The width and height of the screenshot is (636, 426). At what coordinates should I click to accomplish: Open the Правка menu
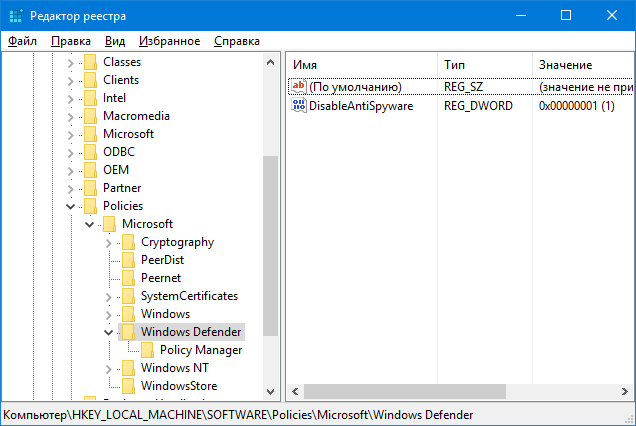71,41
